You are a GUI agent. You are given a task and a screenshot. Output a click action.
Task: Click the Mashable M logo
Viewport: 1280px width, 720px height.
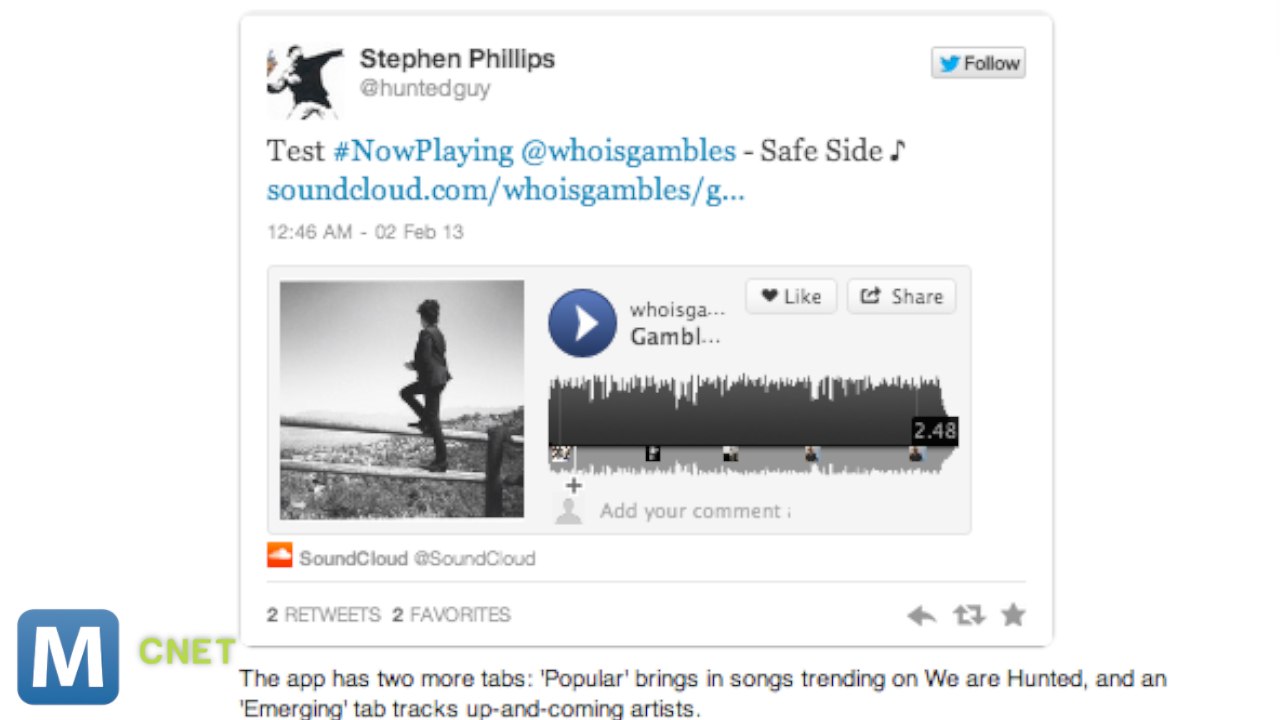pyautogui.click(x=68, y=657)
